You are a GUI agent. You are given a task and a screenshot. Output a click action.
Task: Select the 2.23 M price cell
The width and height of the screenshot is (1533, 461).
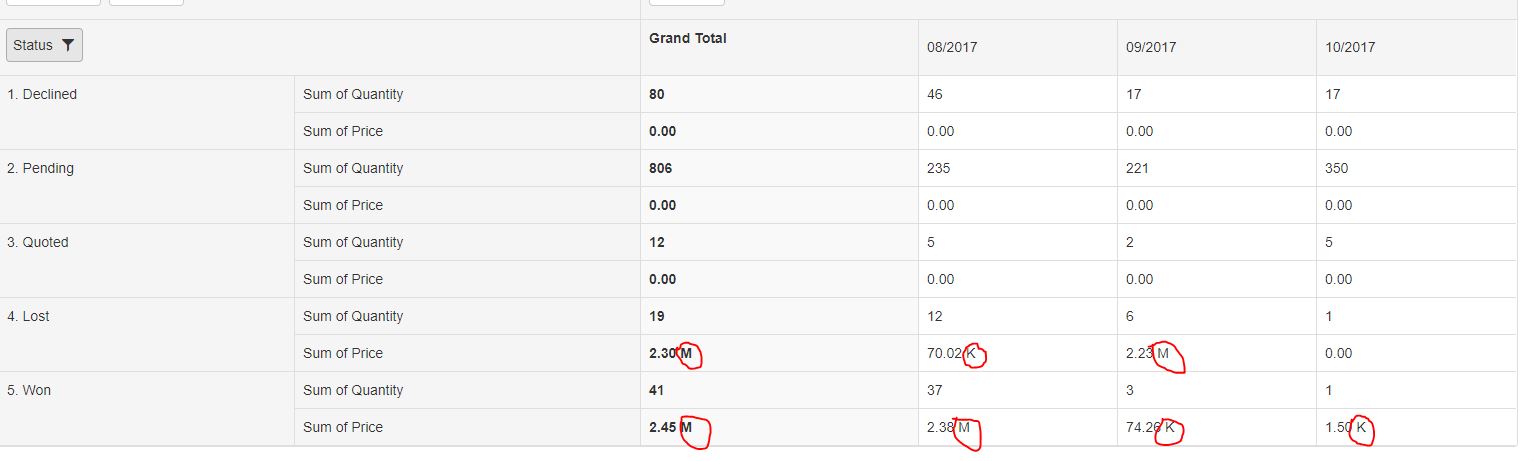pos(1148,353)
